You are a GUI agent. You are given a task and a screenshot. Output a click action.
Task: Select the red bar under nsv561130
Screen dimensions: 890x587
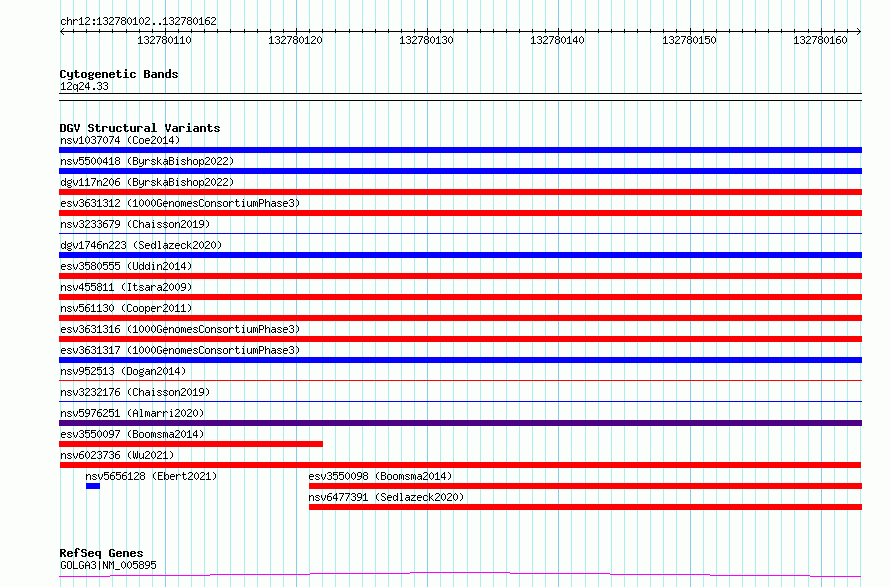[460, 318]
